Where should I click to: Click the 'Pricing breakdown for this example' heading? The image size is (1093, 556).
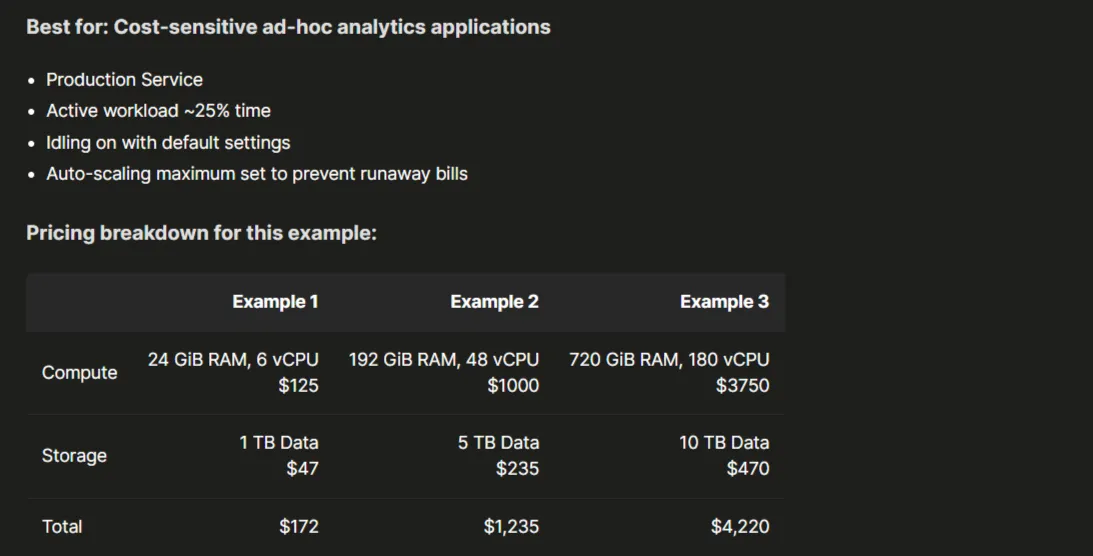pos(201,233)
